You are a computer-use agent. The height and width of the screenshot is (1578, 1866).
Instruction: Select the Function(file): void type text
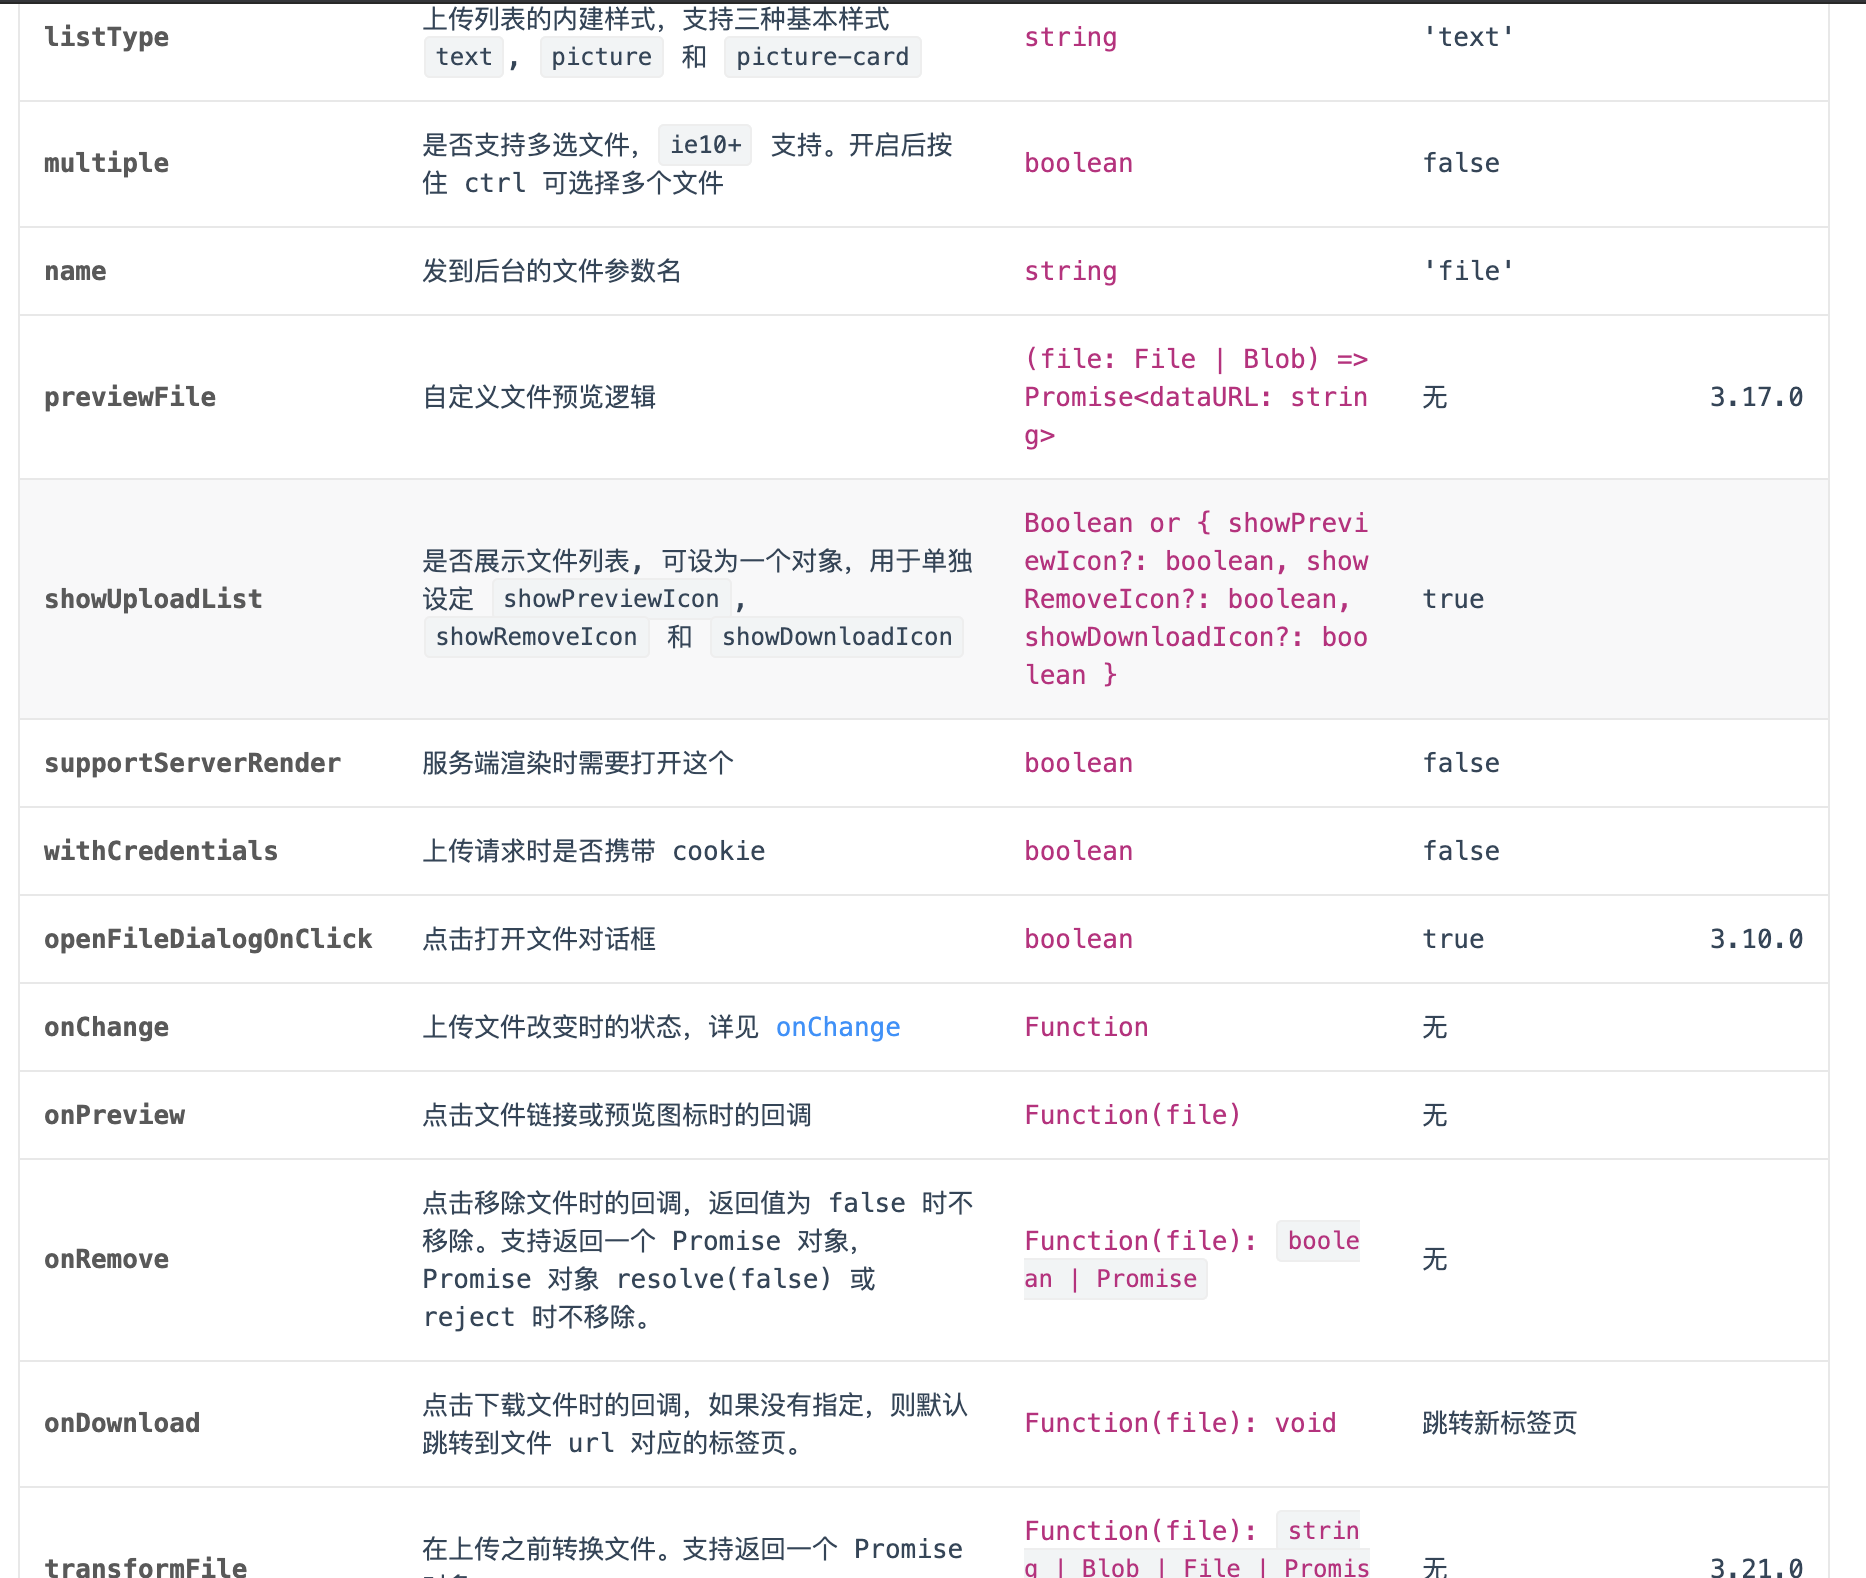1180,1422
